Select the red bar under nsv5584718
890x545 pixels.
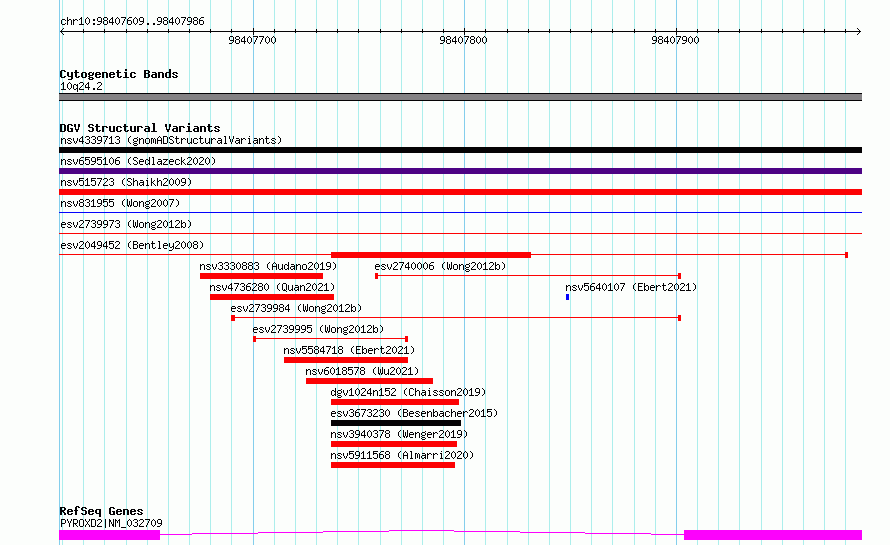pyautogui.click(x=346, y=360)
